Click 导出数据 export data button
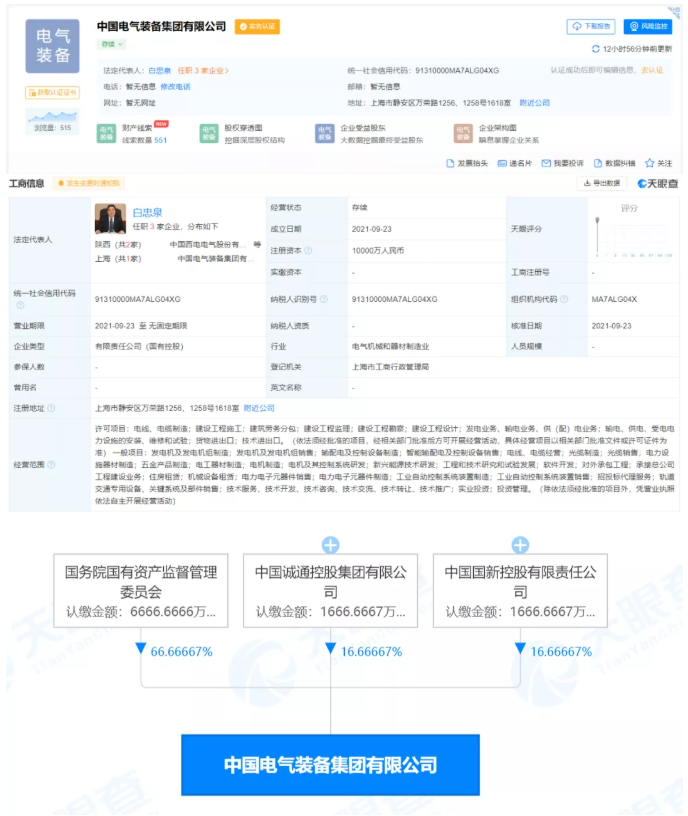Image resolution: width=688 pixels, height=816 pixels. coord(601,183)
